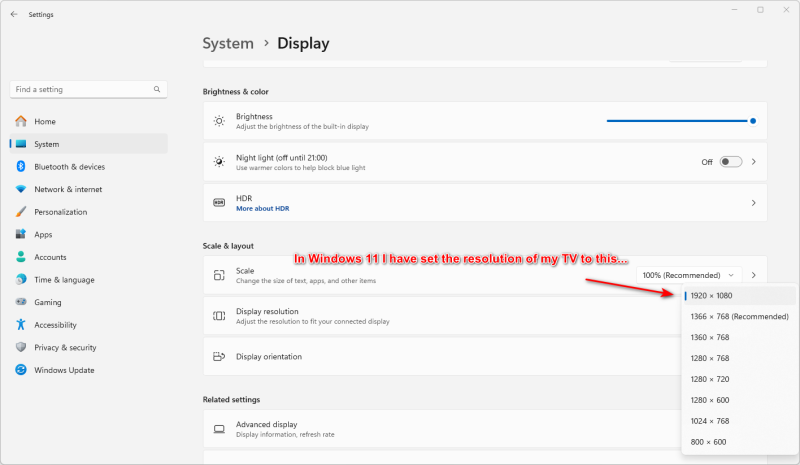
Task: Open Windows Update in the sidebar
Action: click(x=64, y=370)
